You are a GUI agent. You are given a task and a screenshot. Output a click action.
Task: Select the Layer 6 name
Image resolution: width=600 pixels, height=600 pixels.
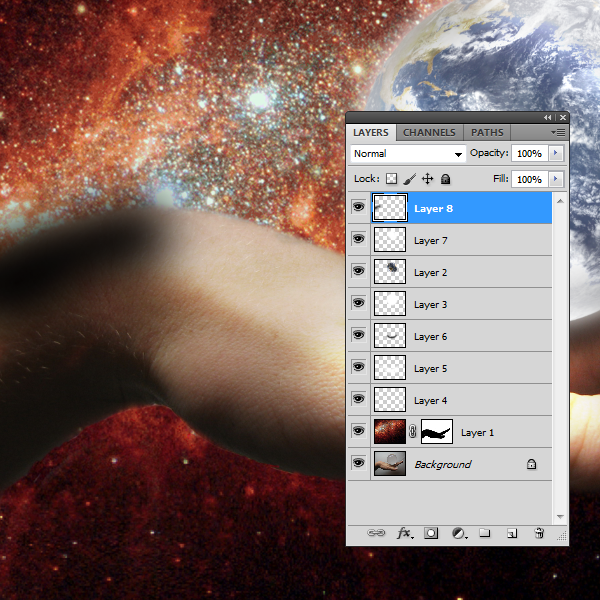[430, 337]
